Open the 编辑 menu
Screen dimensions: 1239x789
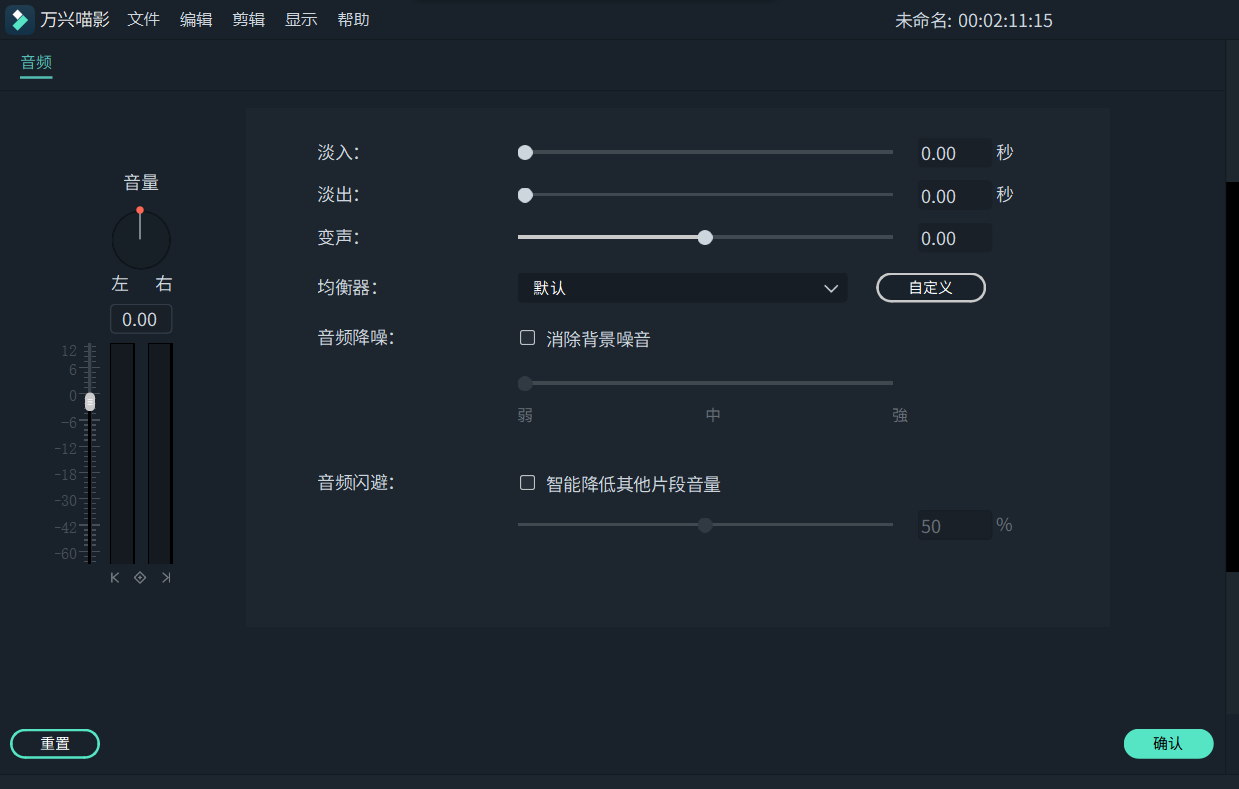click(196, 19)
